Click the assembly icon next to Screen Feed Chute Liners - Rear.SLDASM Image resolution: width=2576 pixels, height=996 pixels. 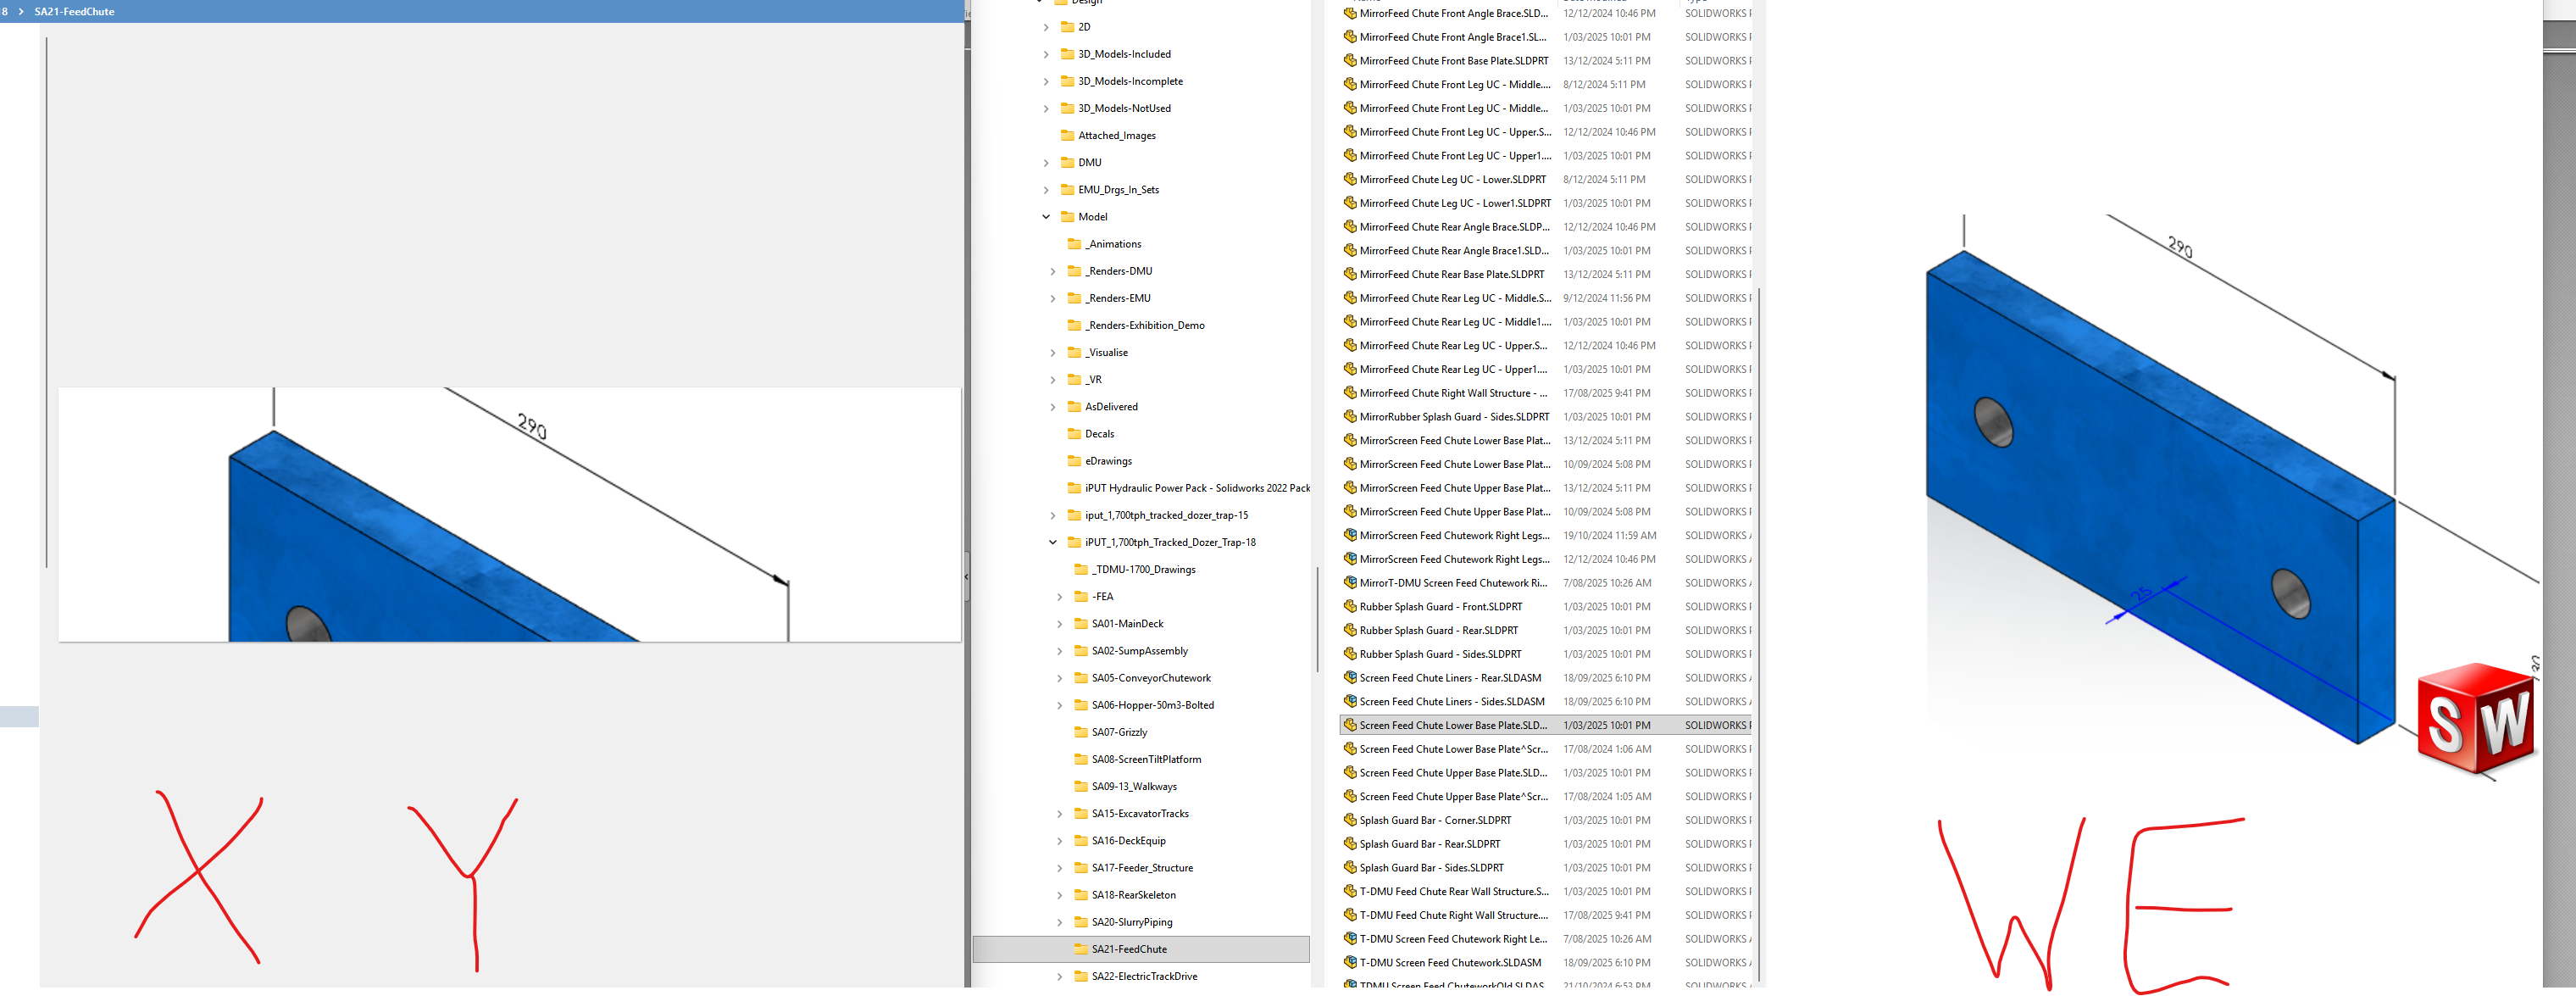1351,677
